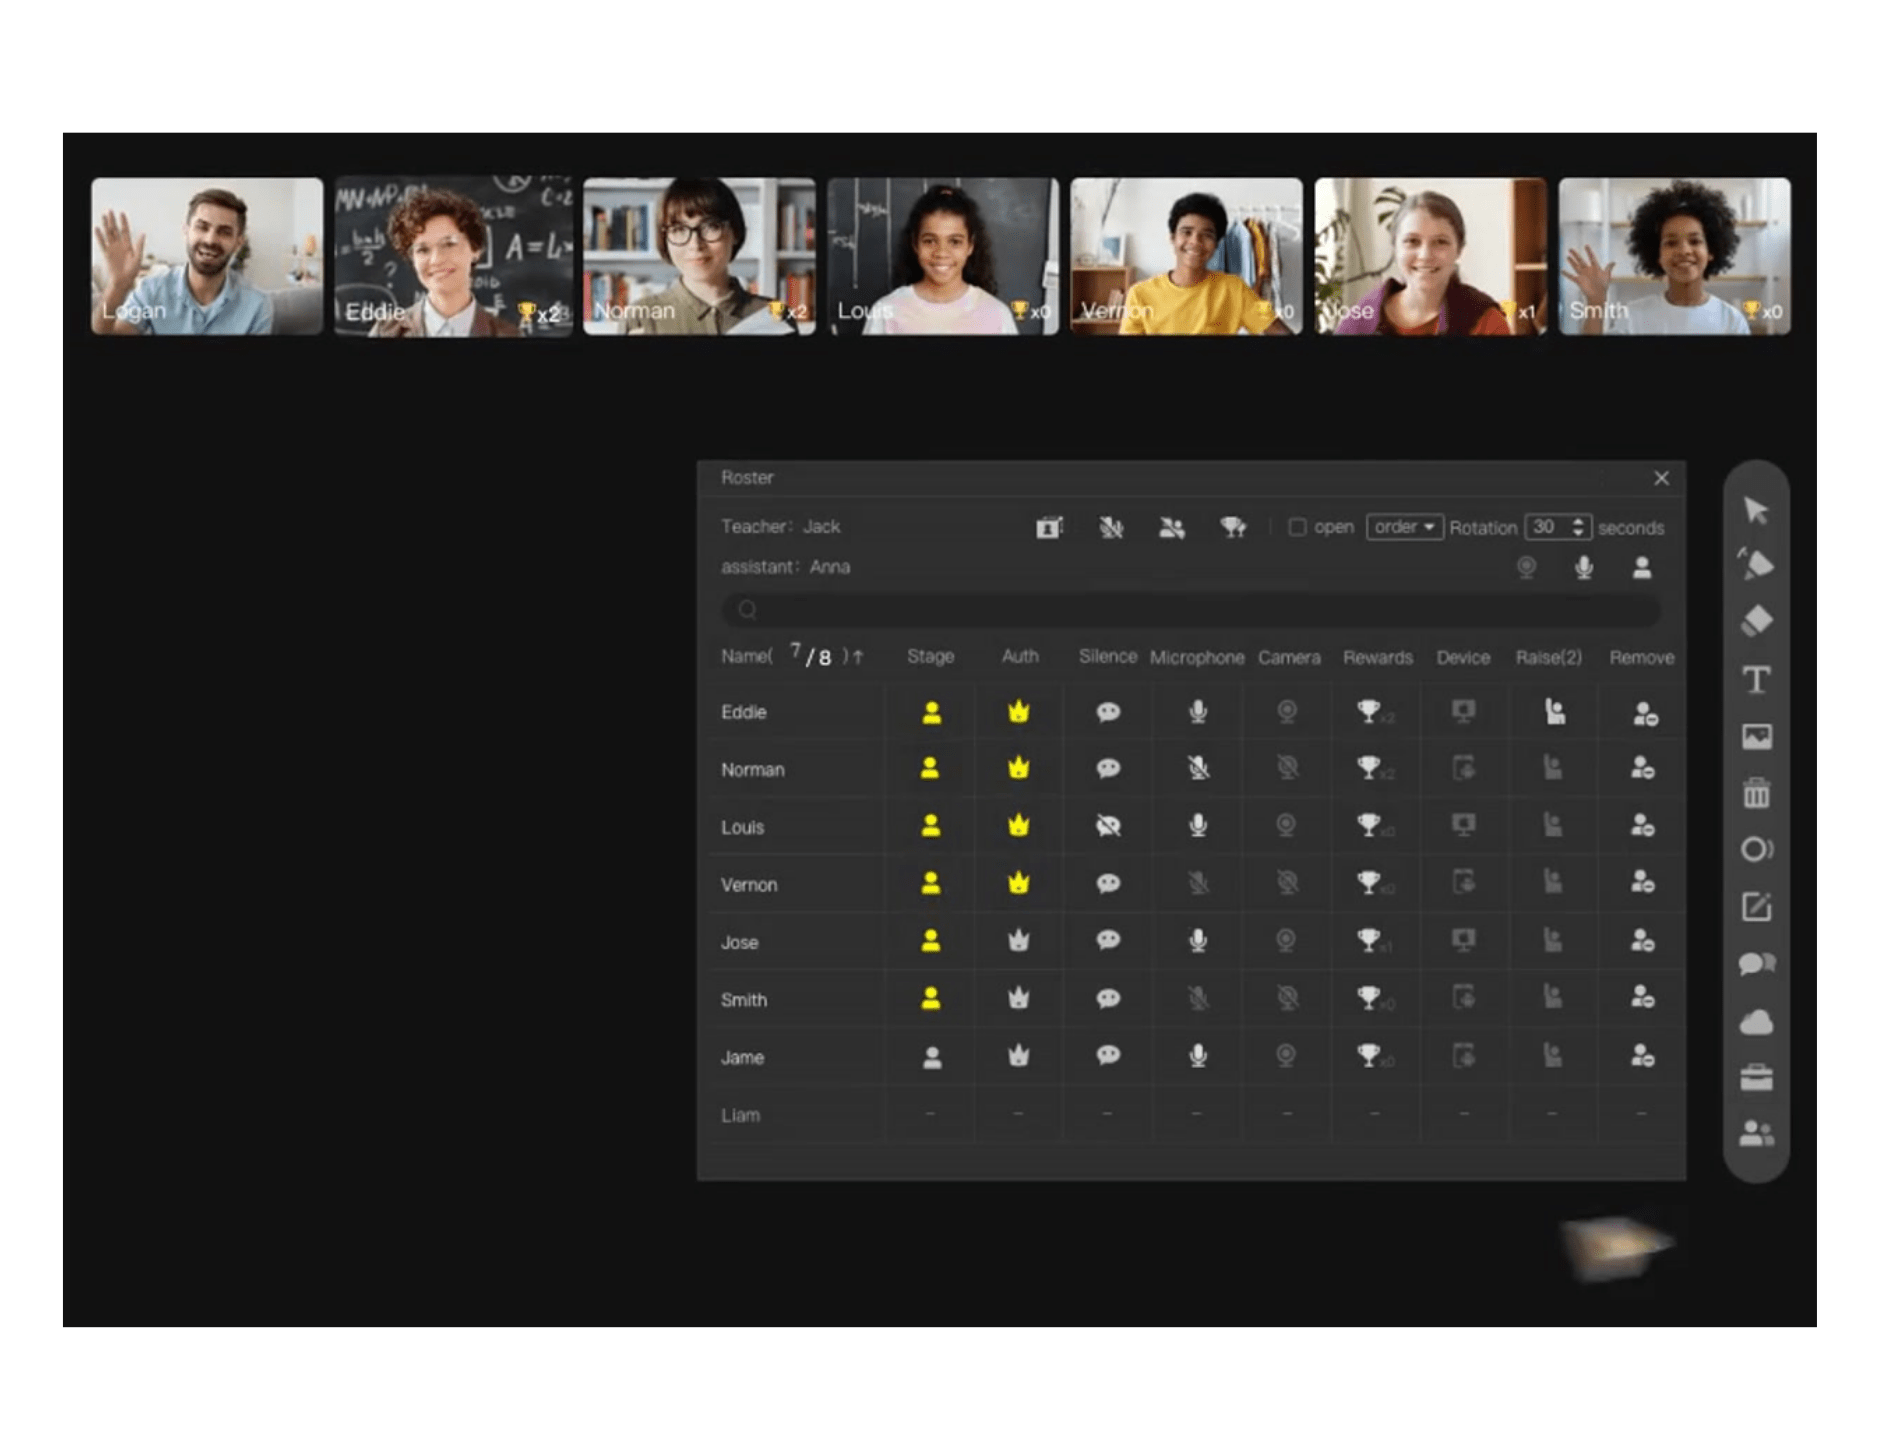The image size is (1880, 1440).
Task: Open the order dropdown
Action: [1404, 527]
